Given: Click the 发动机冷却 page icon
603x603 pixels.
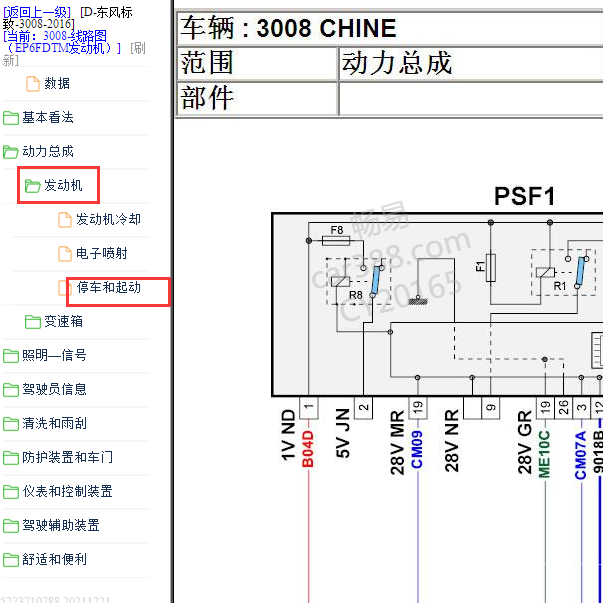Looking at the screenshot, I should [65, 220].
